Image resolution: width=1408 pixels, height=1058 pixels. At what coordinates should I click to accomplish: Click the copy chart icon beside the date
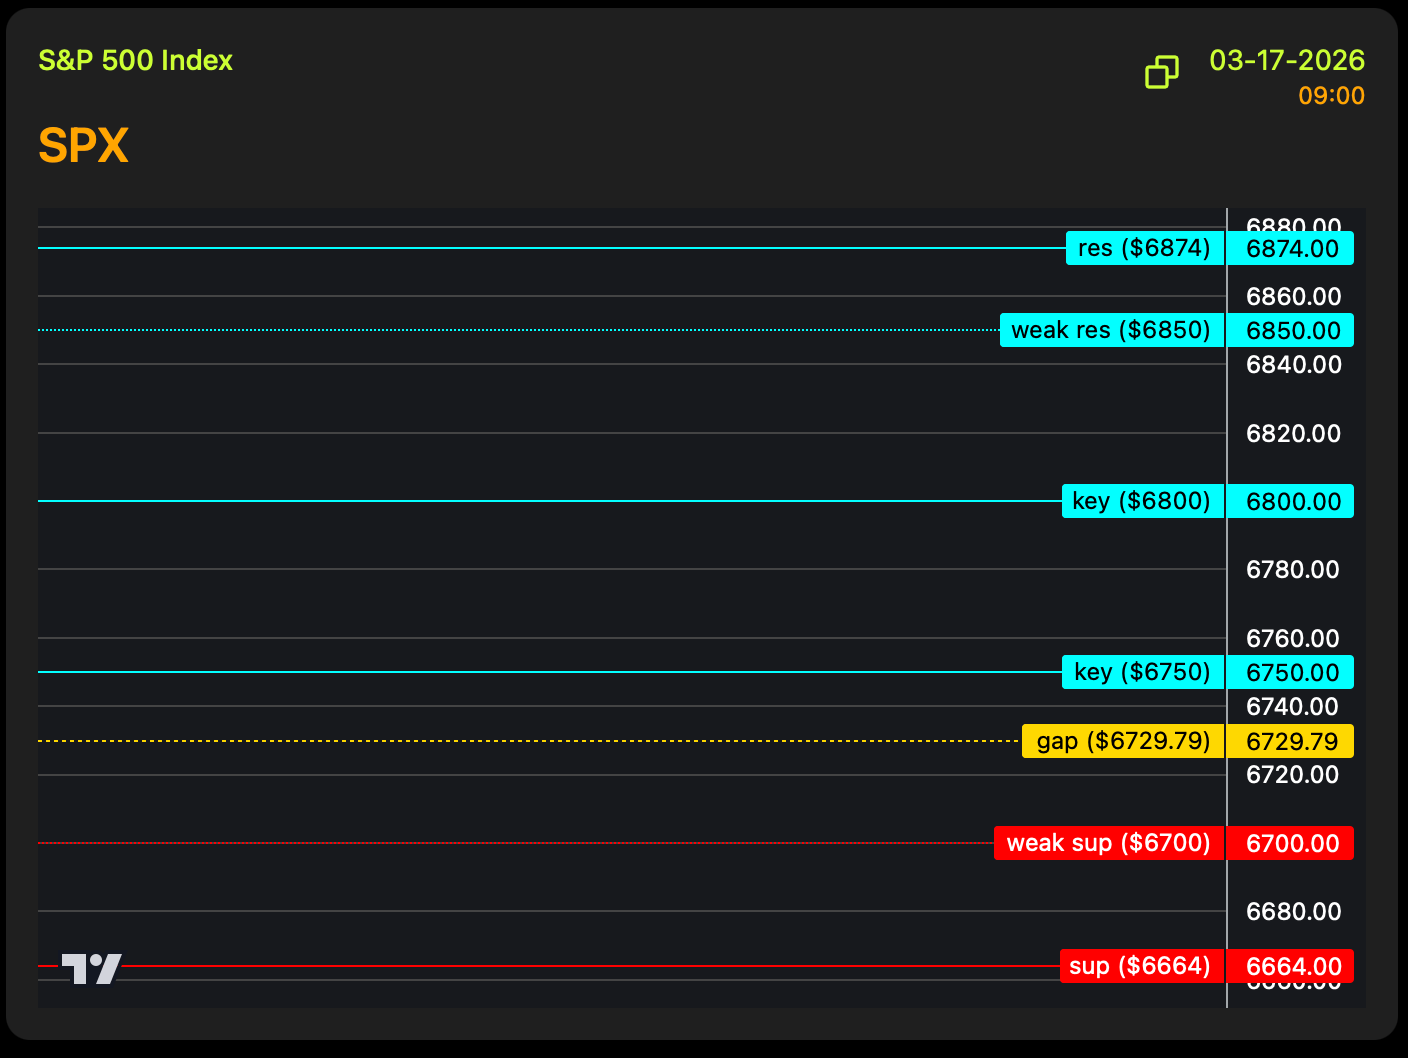tap(1161, 72)
